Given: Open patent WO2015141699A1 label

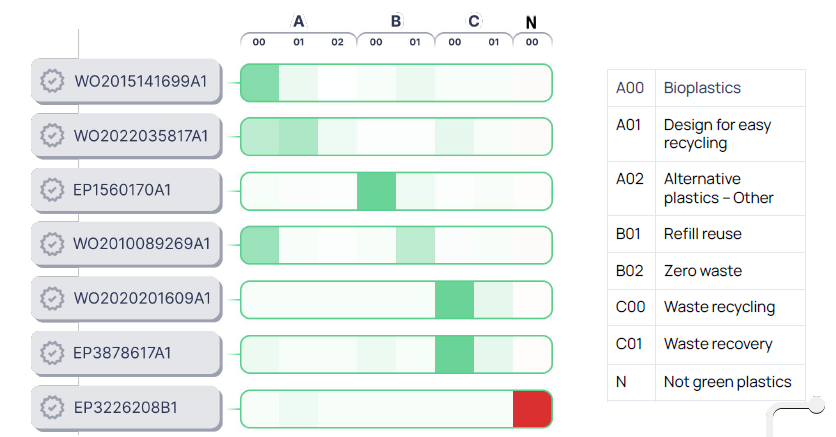Looking at the screenshot, I should (x=140, y=81).
